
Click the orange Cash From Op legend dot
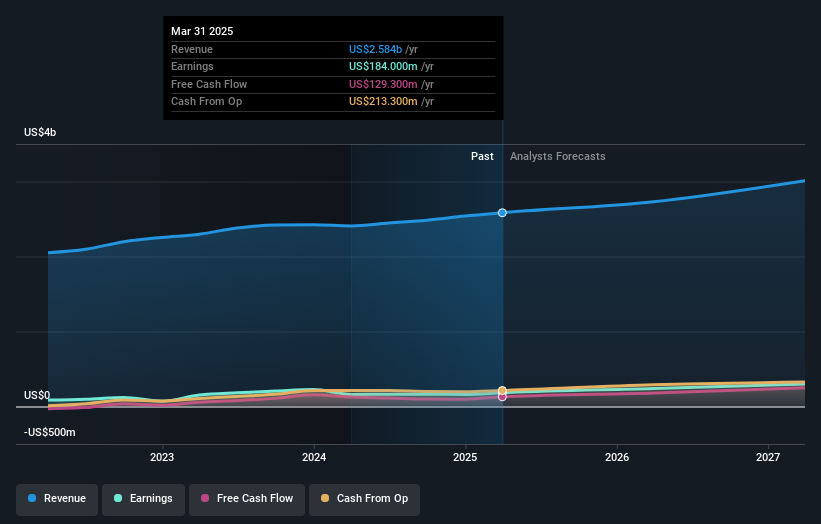click(325, 498)
